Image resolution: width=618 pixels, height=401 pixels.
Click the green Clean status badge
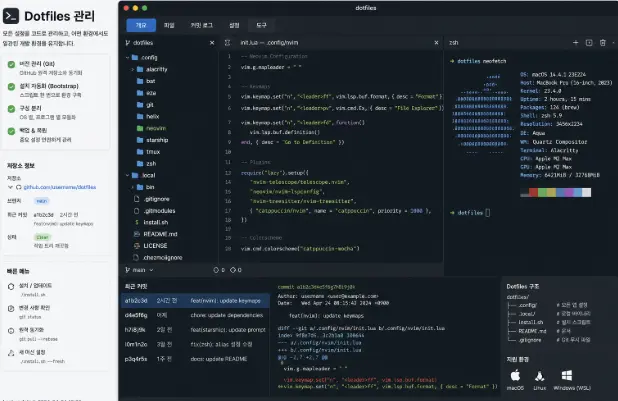(42, 237)
